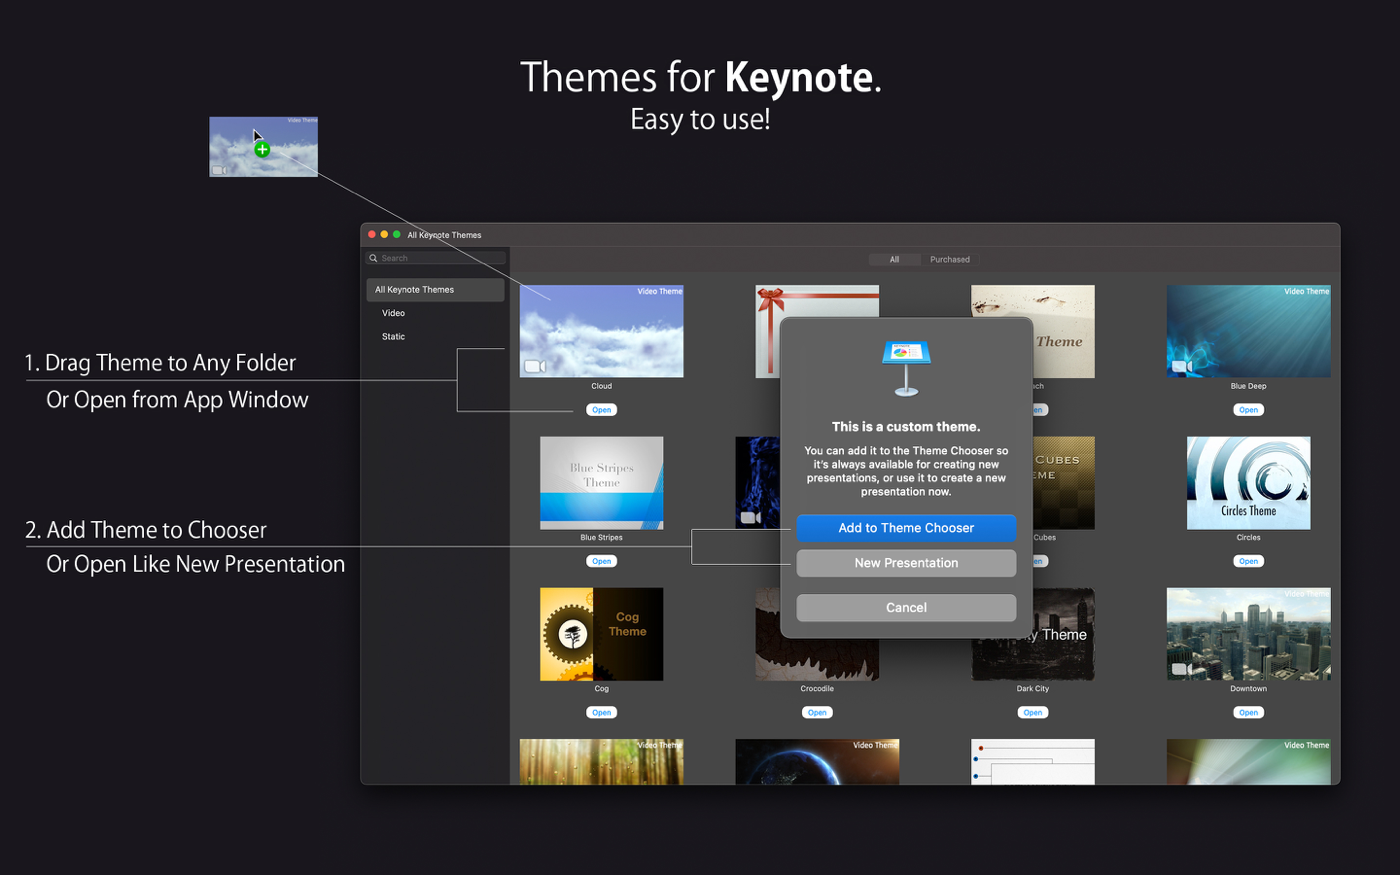Viewport: 1400px width, 875px height.
Task: Select the Cubes theme thumbnail
Action: point(1063,483)
